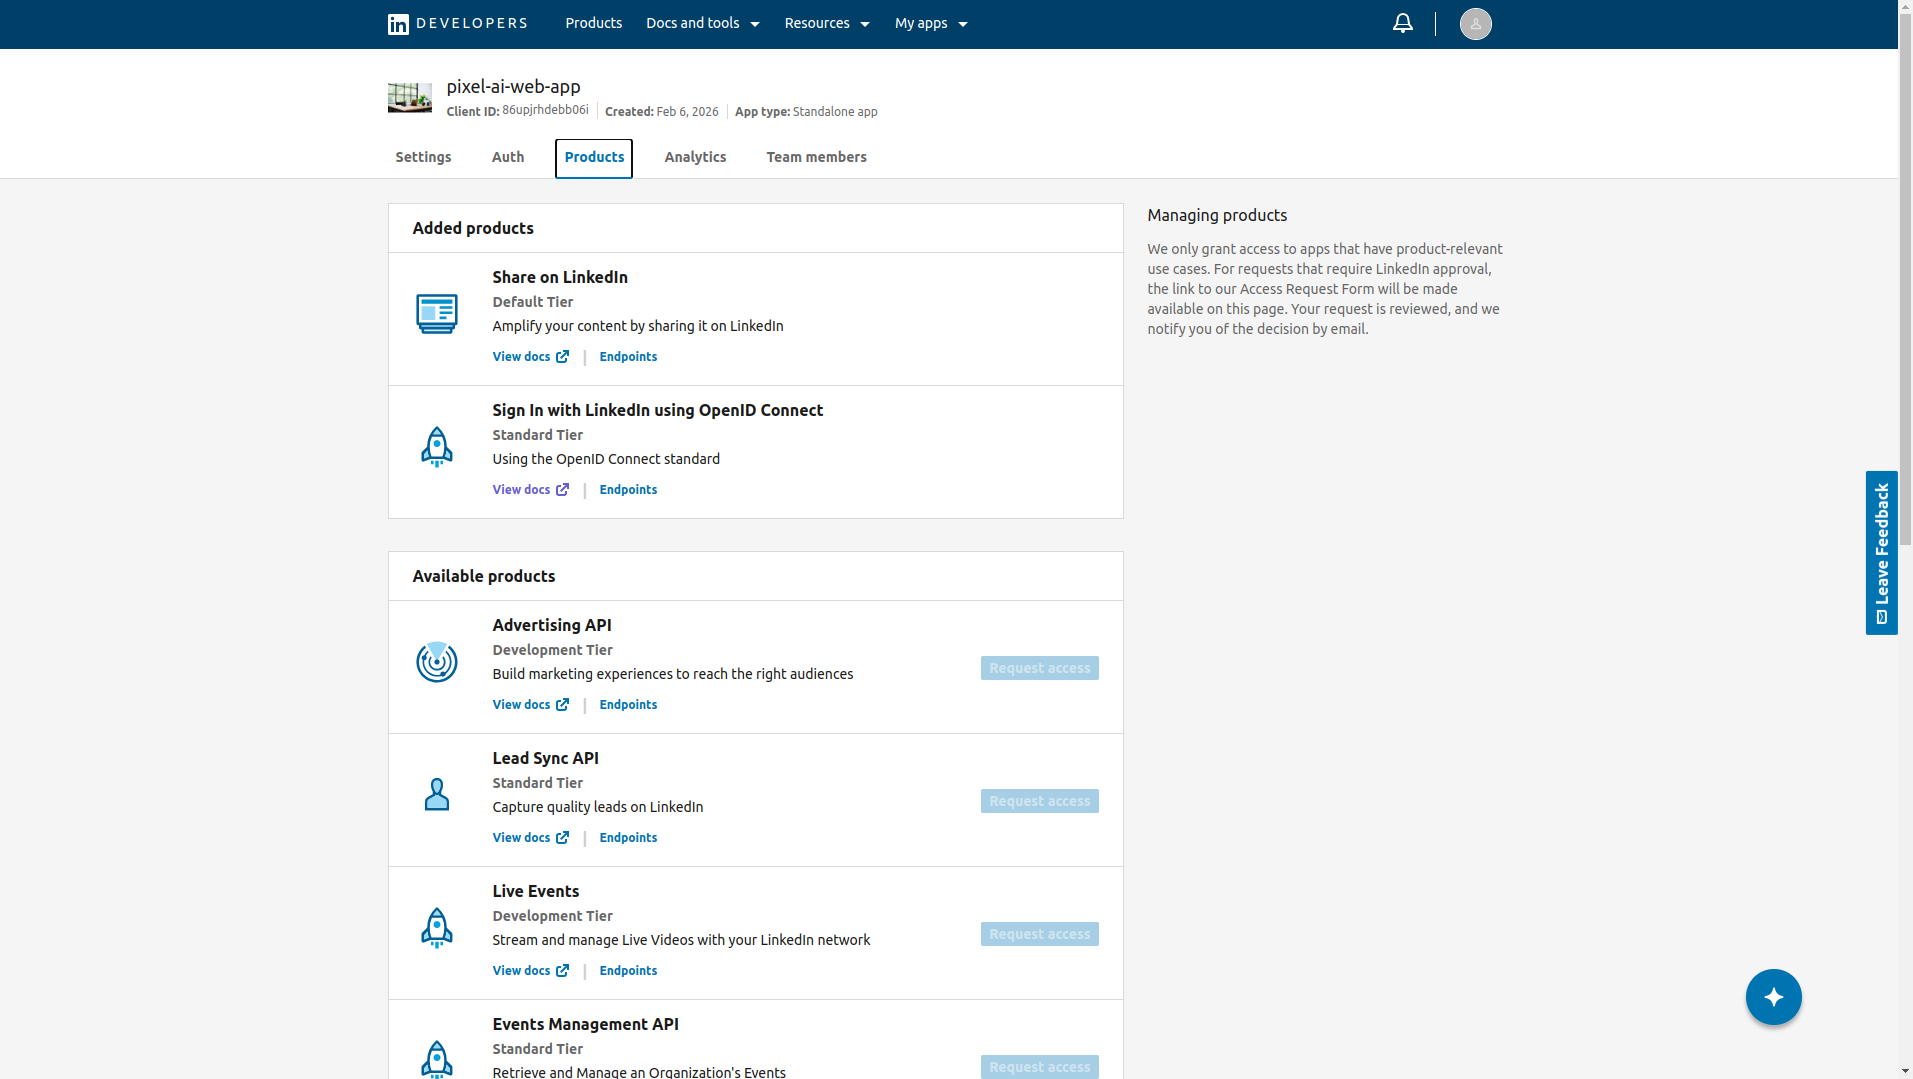Click the page vertical scrollbar
This screenshot has height=1079, width=1913.
pyautogui.click(x=1905, y=280)
